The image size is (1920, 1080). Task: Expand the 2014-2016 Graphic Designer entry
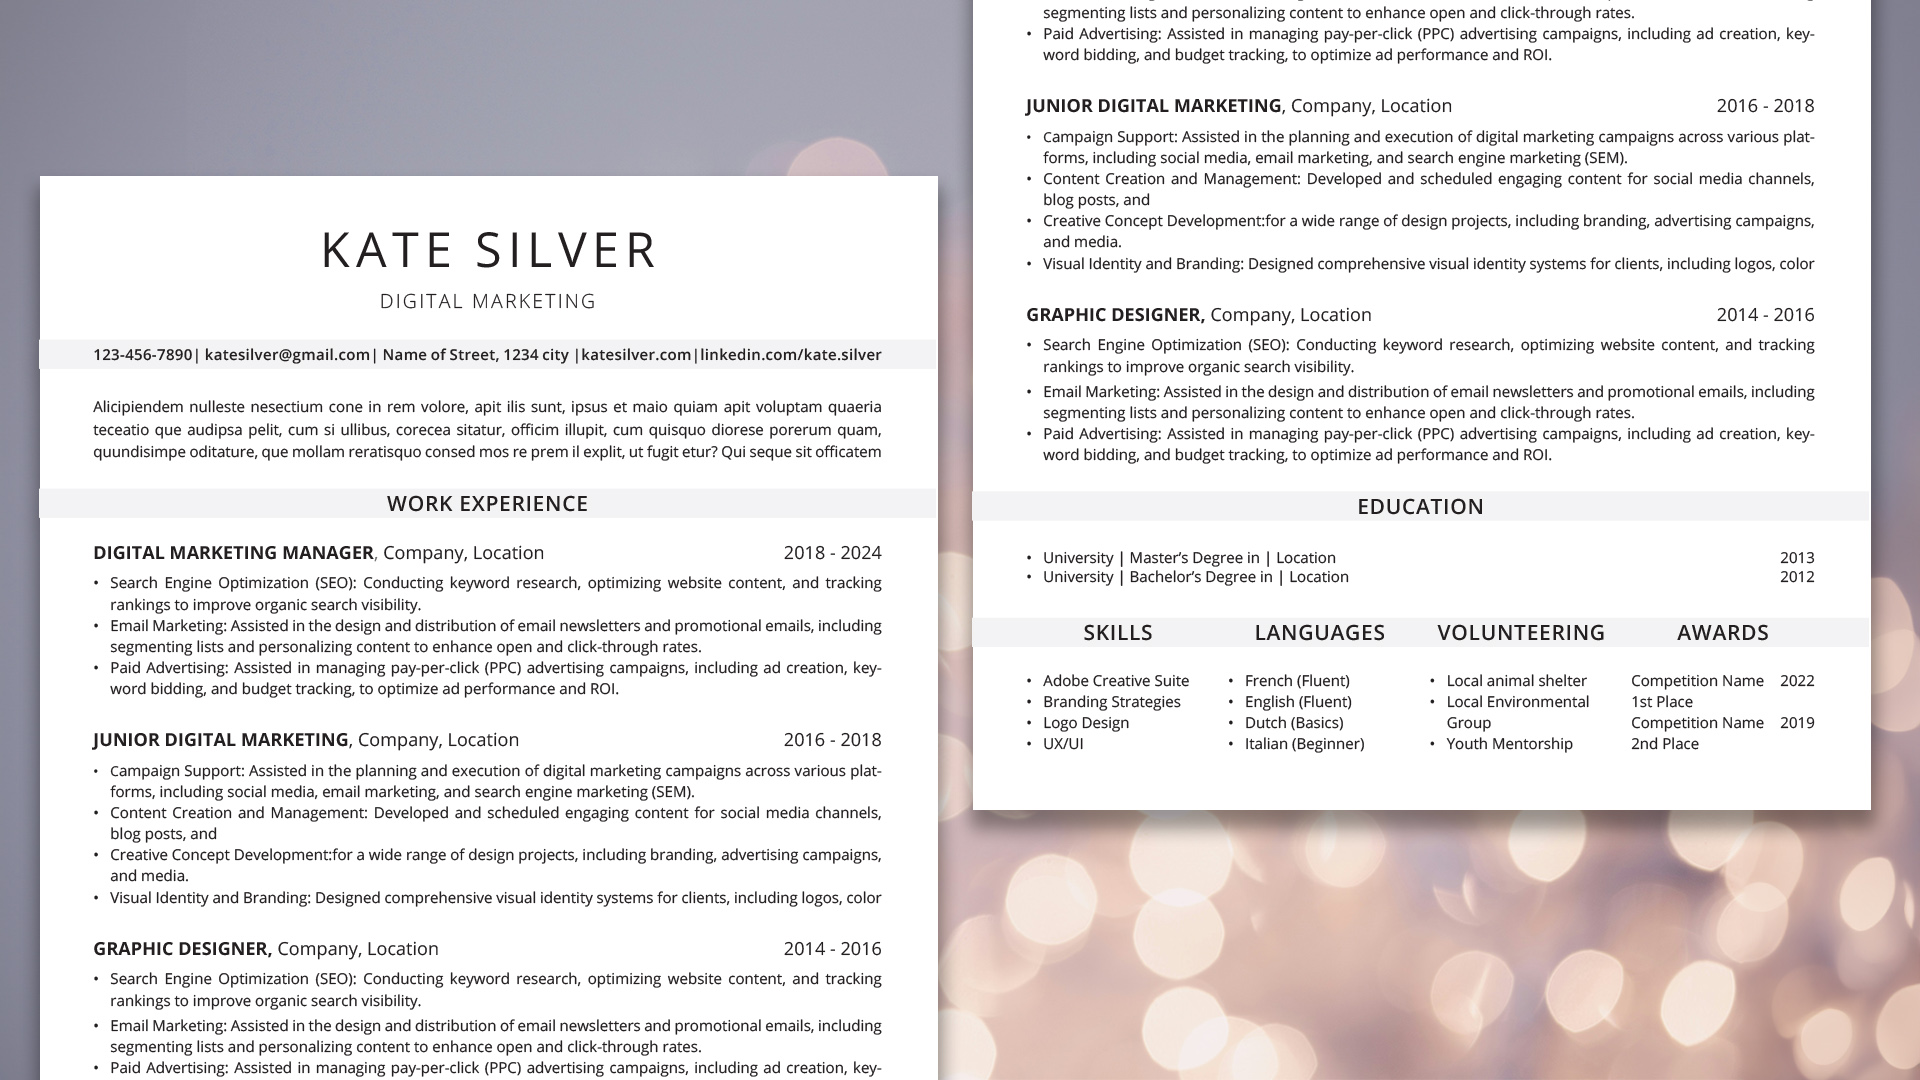coord(264,948)
